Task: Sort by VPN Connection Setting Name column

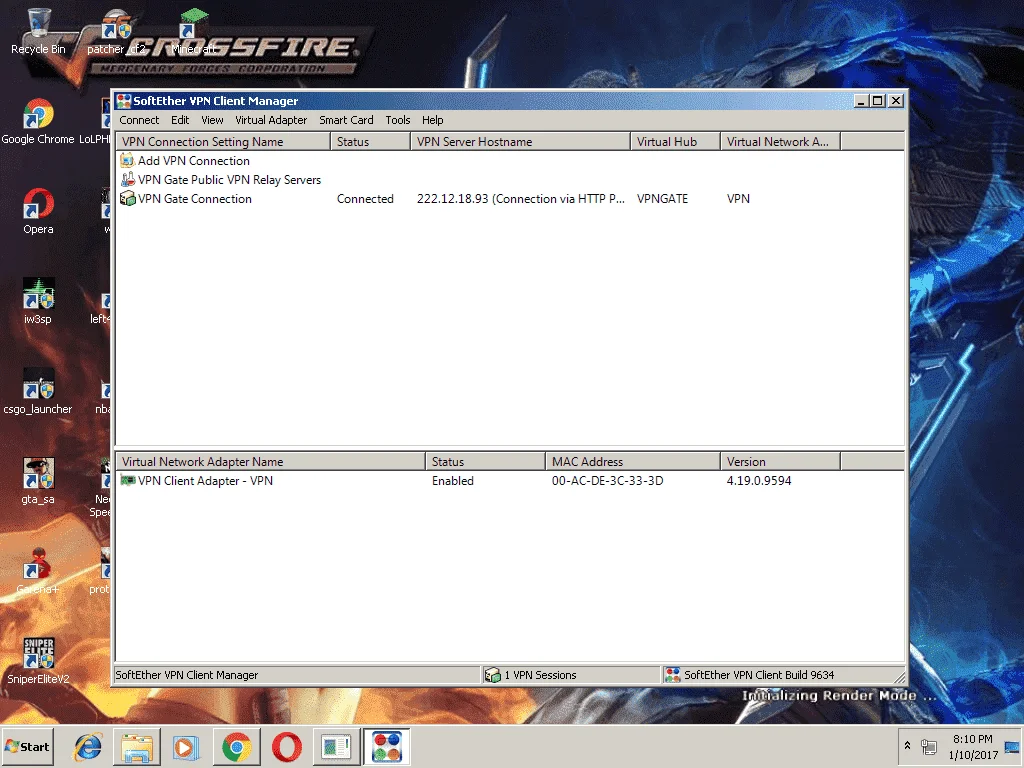Action: [223, 142]
